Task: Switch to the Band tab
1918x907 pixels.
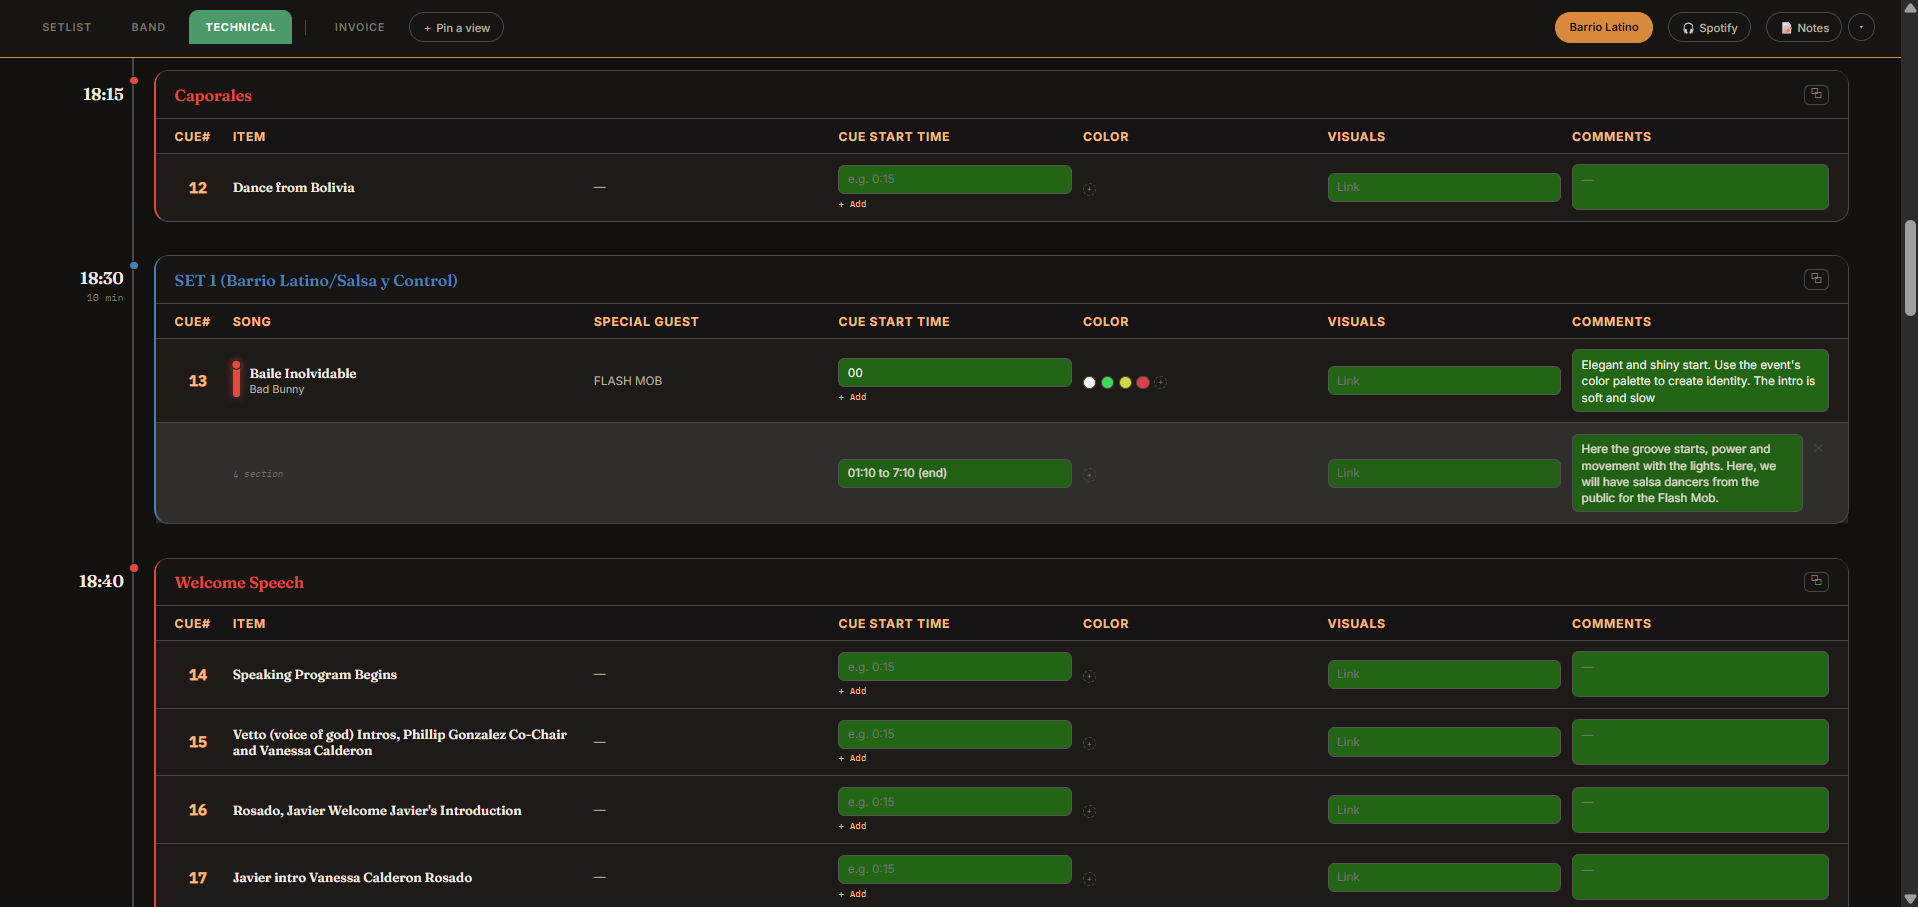Action: (x=148, y=27)
